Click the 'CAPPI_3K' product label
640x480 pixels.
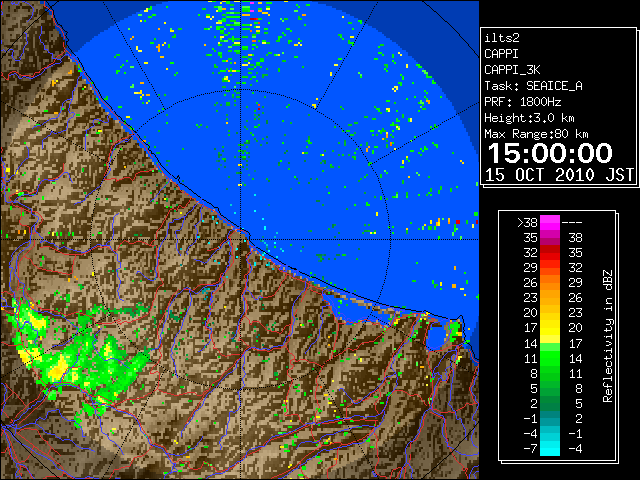pyautogui.click(x=512, y=70)
